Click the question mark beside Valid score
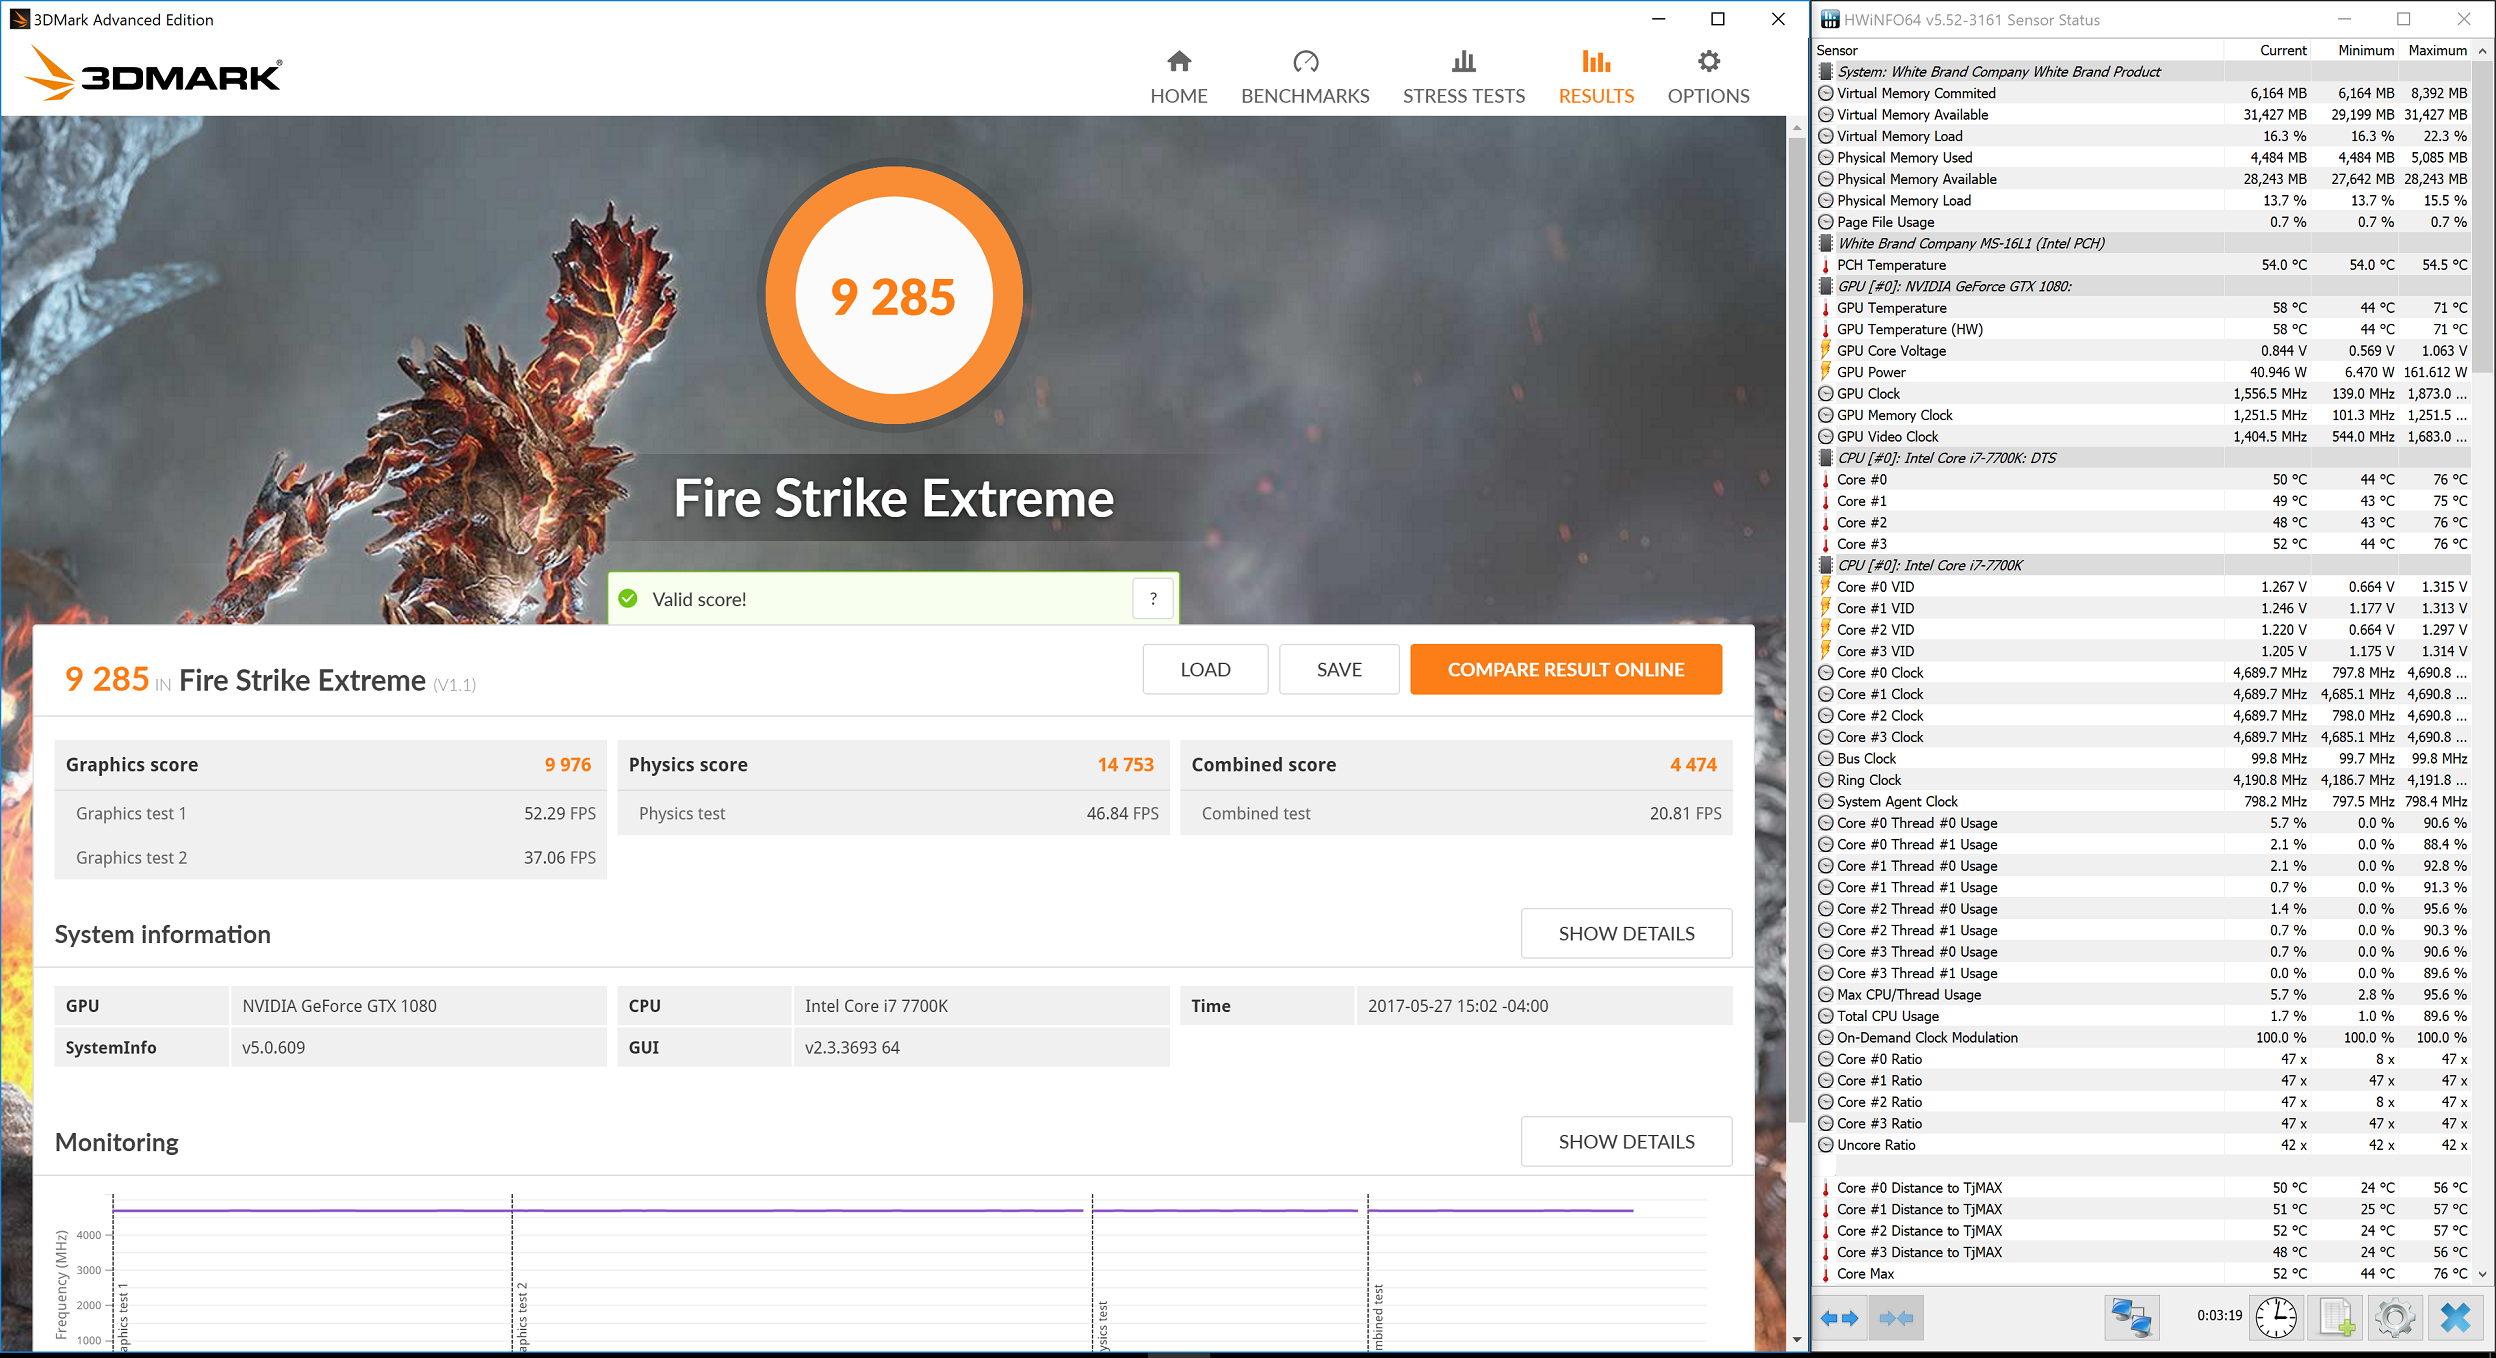 click(1153, 598)
